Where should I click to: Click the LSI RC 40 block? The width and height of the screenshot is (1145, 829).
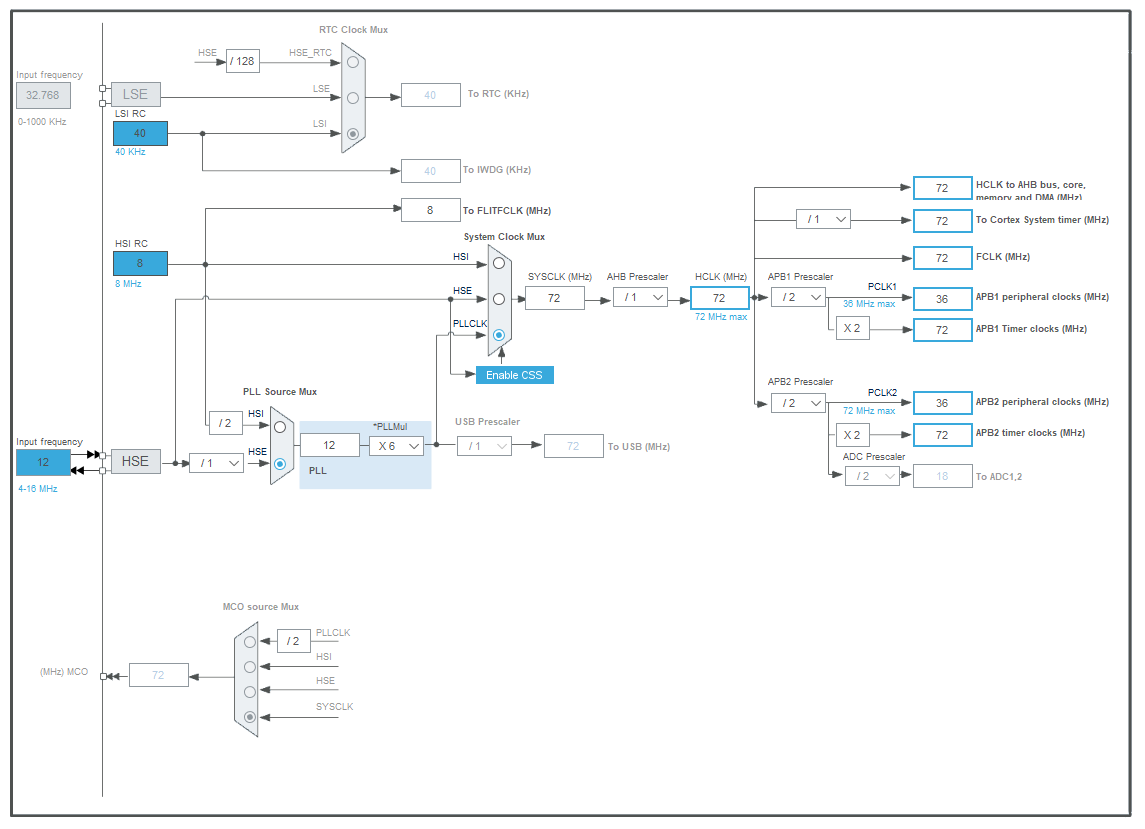tap(140, 134)
